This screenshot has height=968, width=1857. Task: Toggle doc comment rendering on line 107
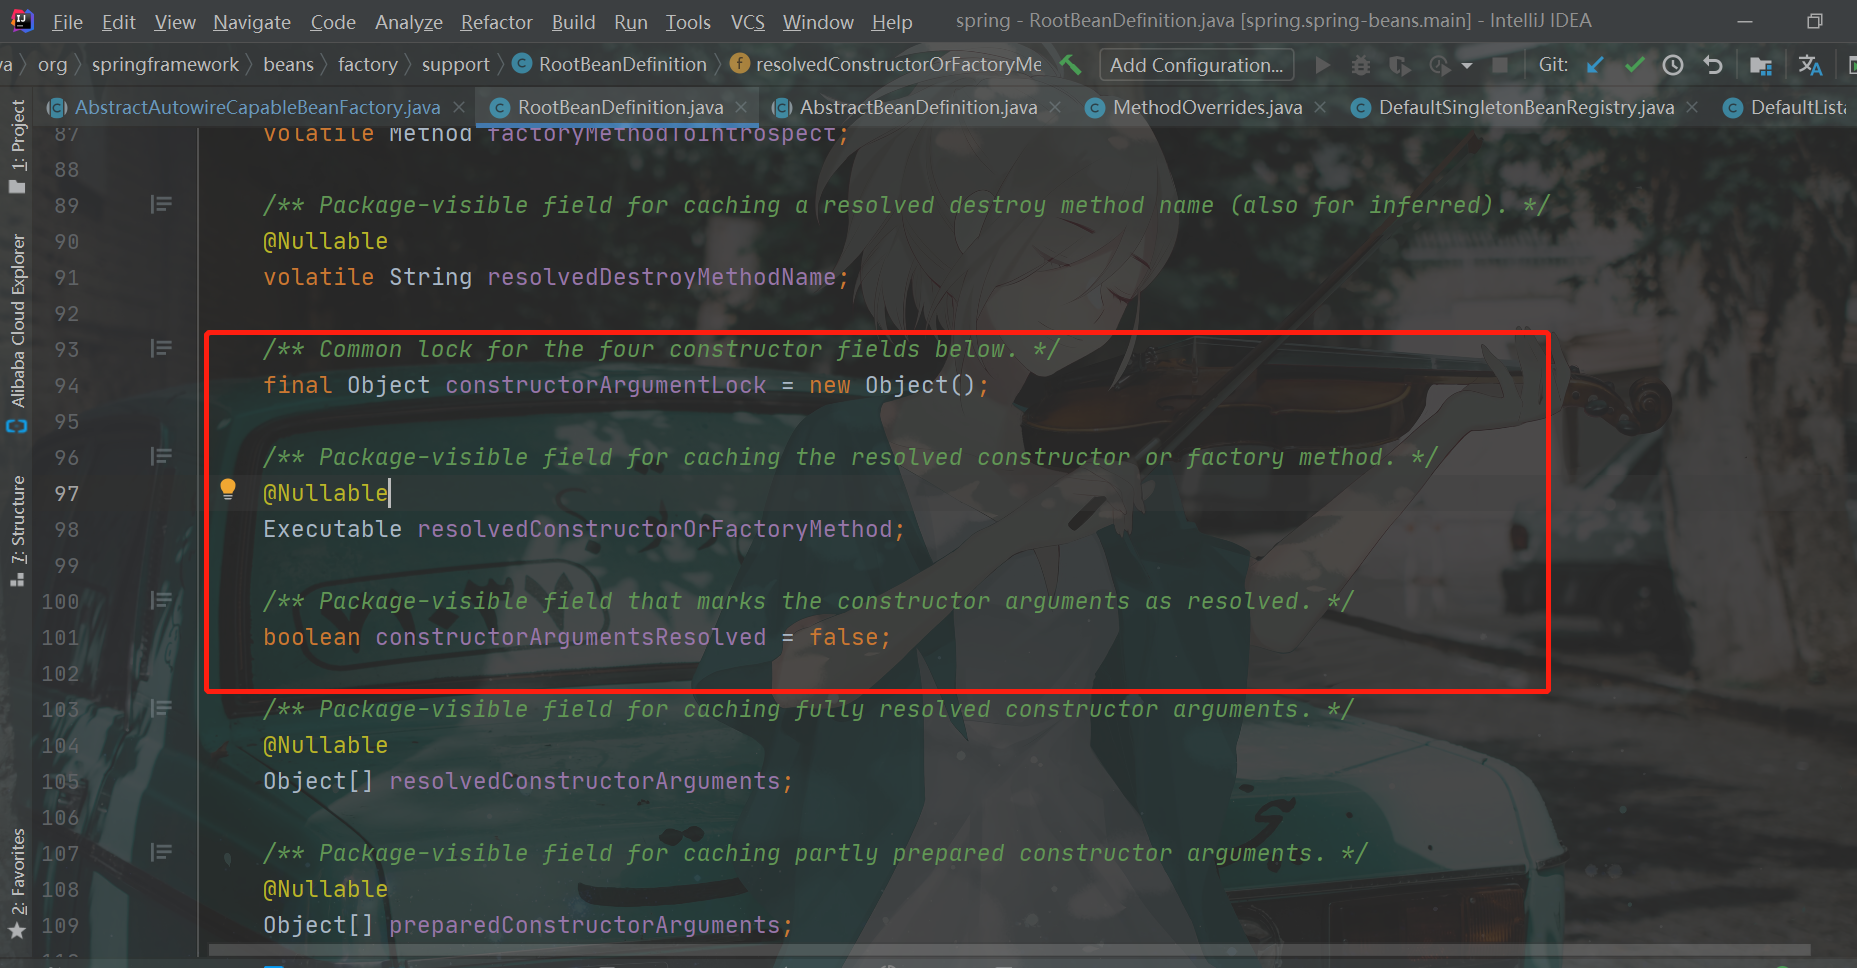pos(161,852)
